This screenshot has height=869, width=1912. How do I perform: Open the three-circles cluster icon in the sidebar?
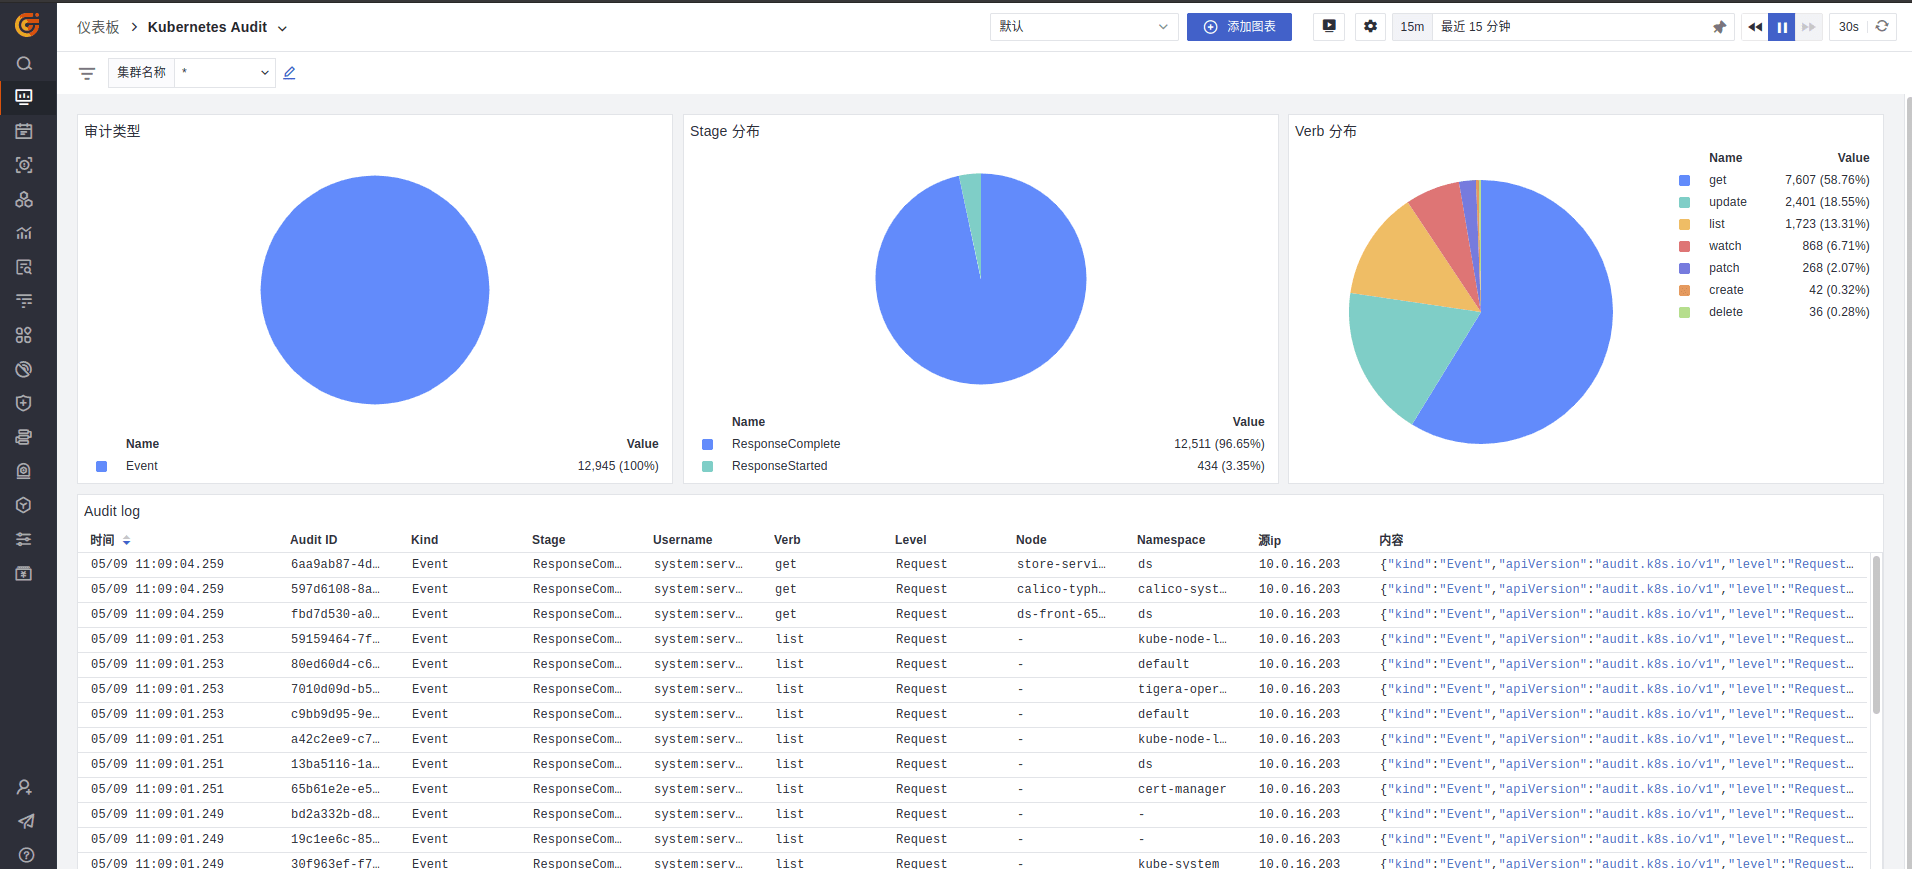click(24, 199)
